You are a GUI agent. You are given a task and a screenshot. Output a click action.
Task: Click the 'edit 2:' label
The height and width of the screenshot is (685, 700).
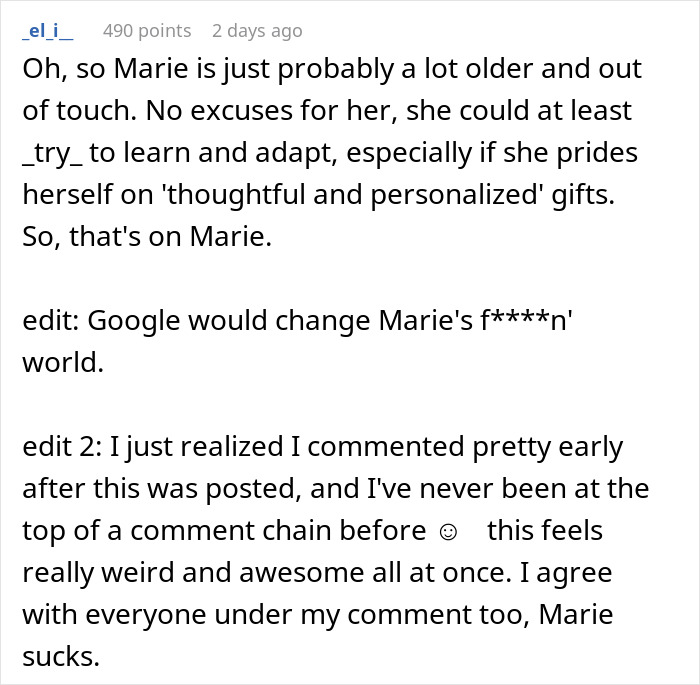(62, 446)
